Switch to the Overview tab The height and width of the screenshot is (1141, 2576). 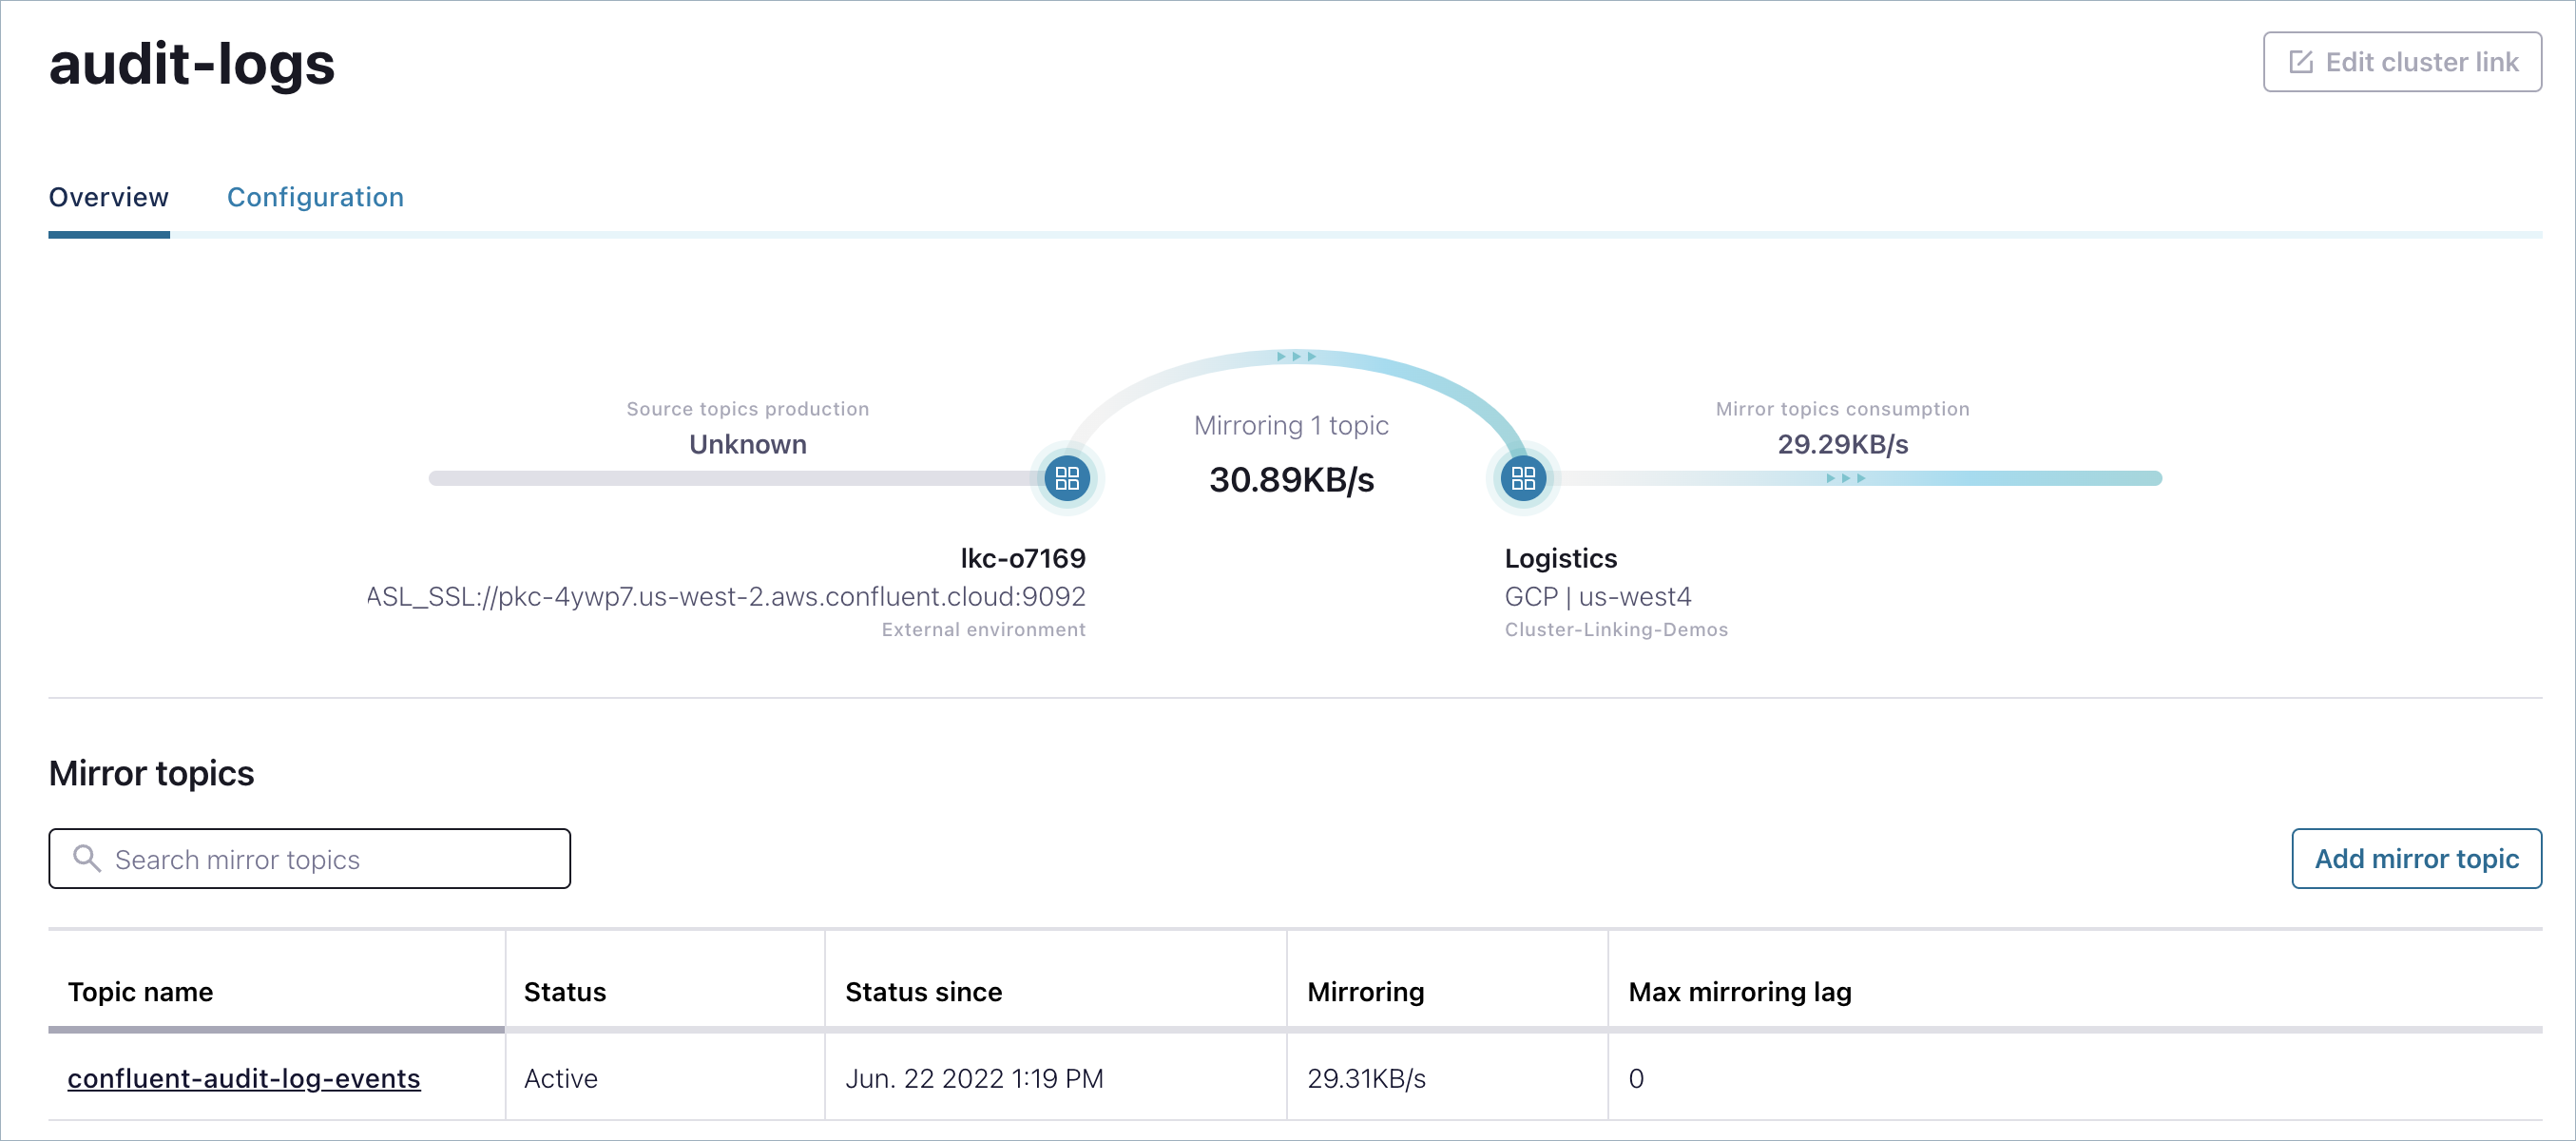click(x=108, y=197)
